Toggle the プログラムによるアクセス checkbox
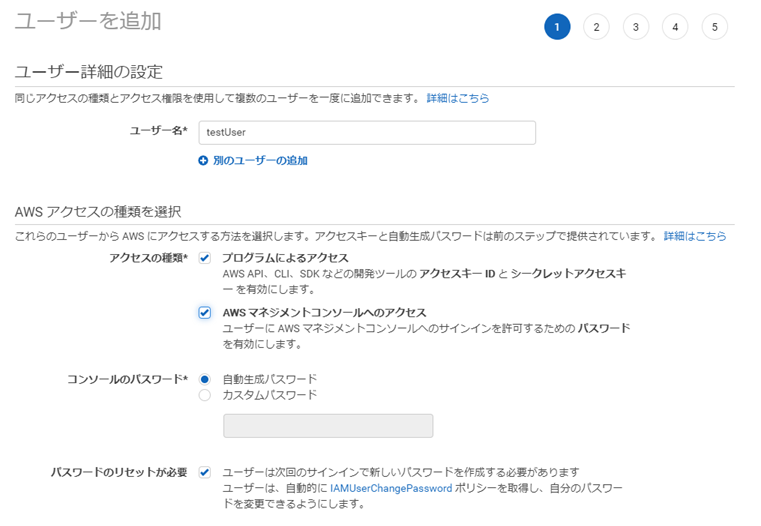The image size is (761, 526). pyautogui.click(x=205, y=258)
